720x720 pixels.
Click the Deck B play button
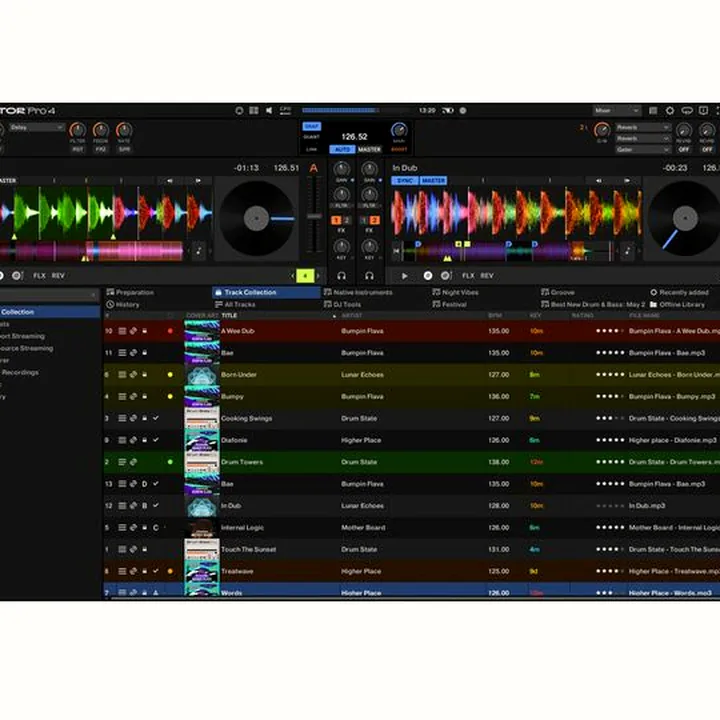point(404,276)
